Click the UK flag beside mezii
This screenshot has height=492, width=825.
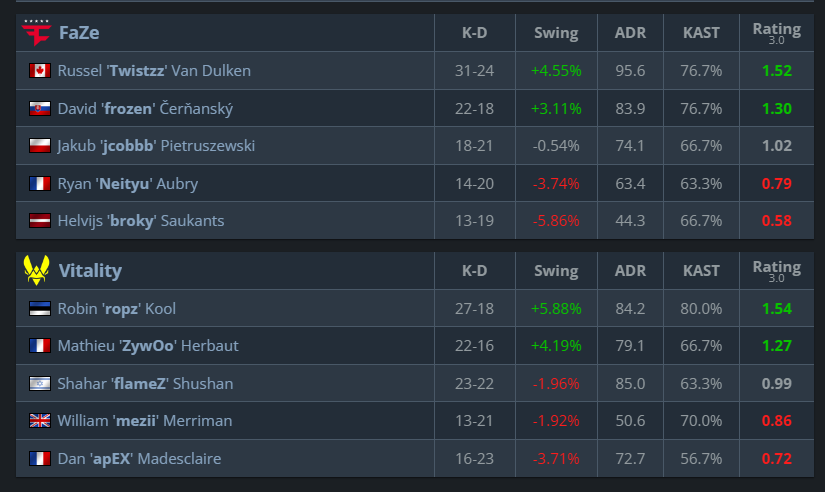[40, 420]
